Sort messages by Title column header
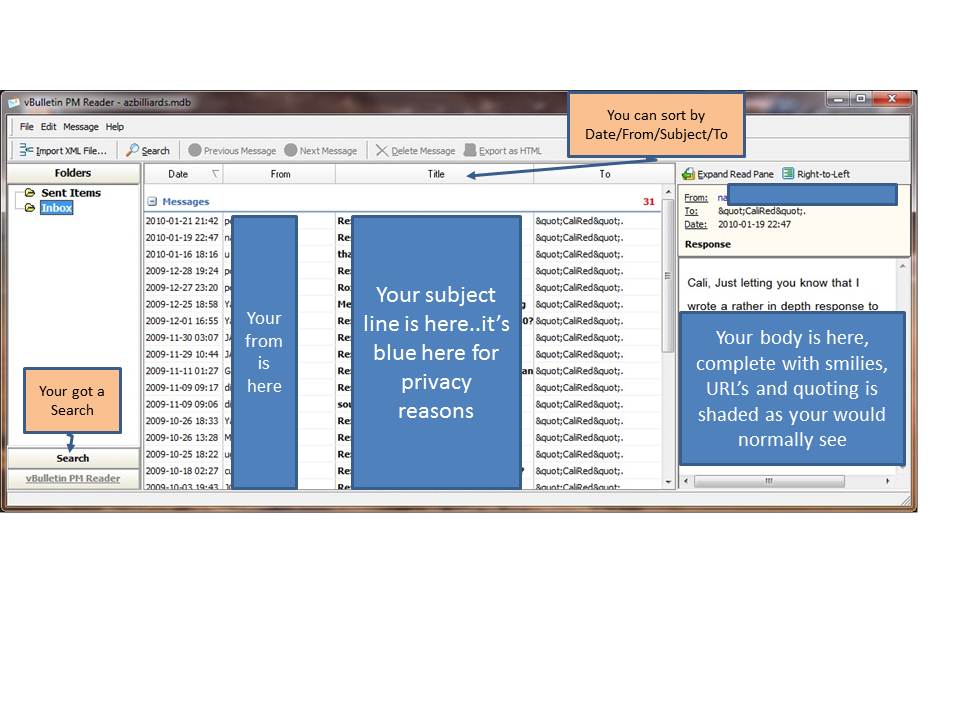This screenshot has width=960, height=720. [x=436, y=174]
